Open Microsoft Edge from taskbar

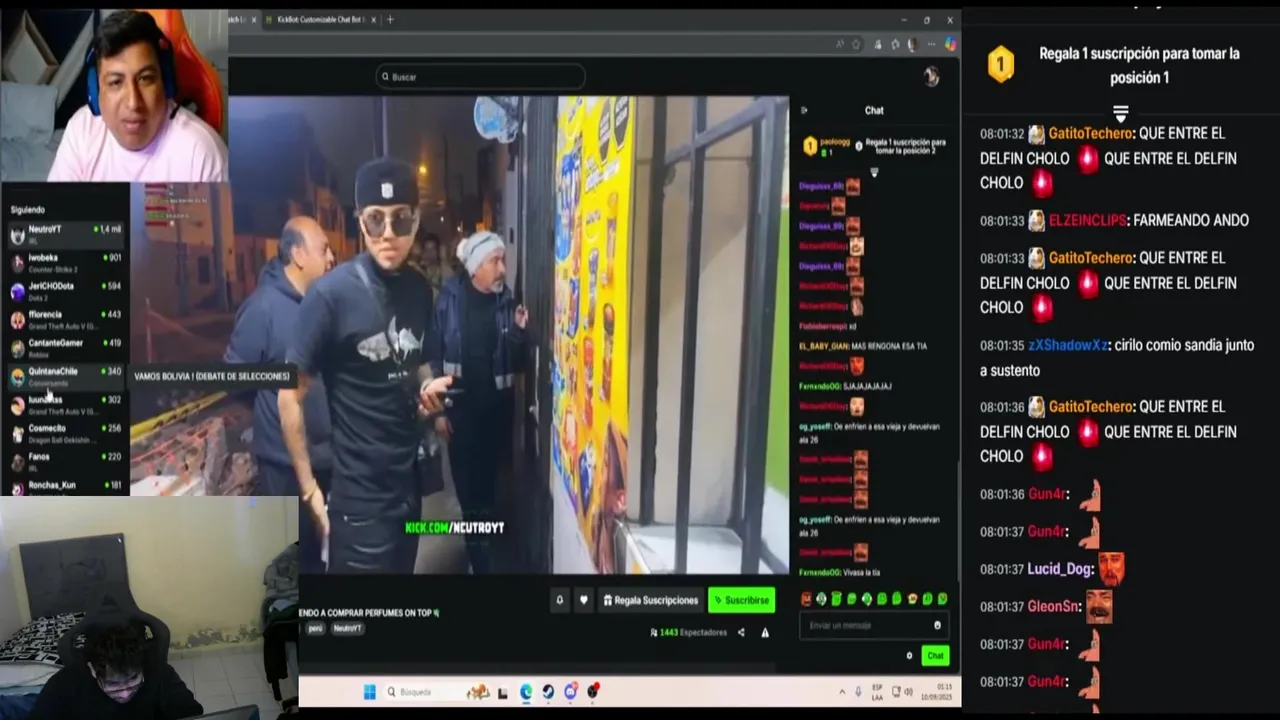526,691
